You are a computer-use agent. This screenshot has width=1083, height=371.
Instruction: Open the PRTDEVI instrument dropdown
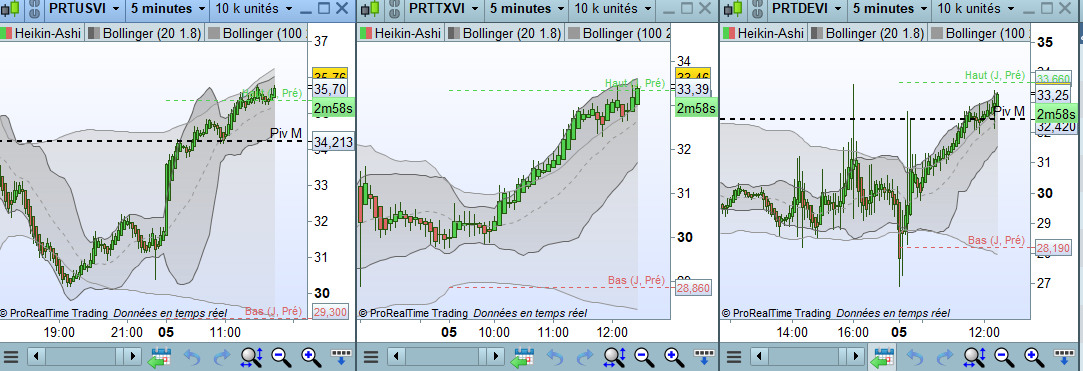(807, 9)
